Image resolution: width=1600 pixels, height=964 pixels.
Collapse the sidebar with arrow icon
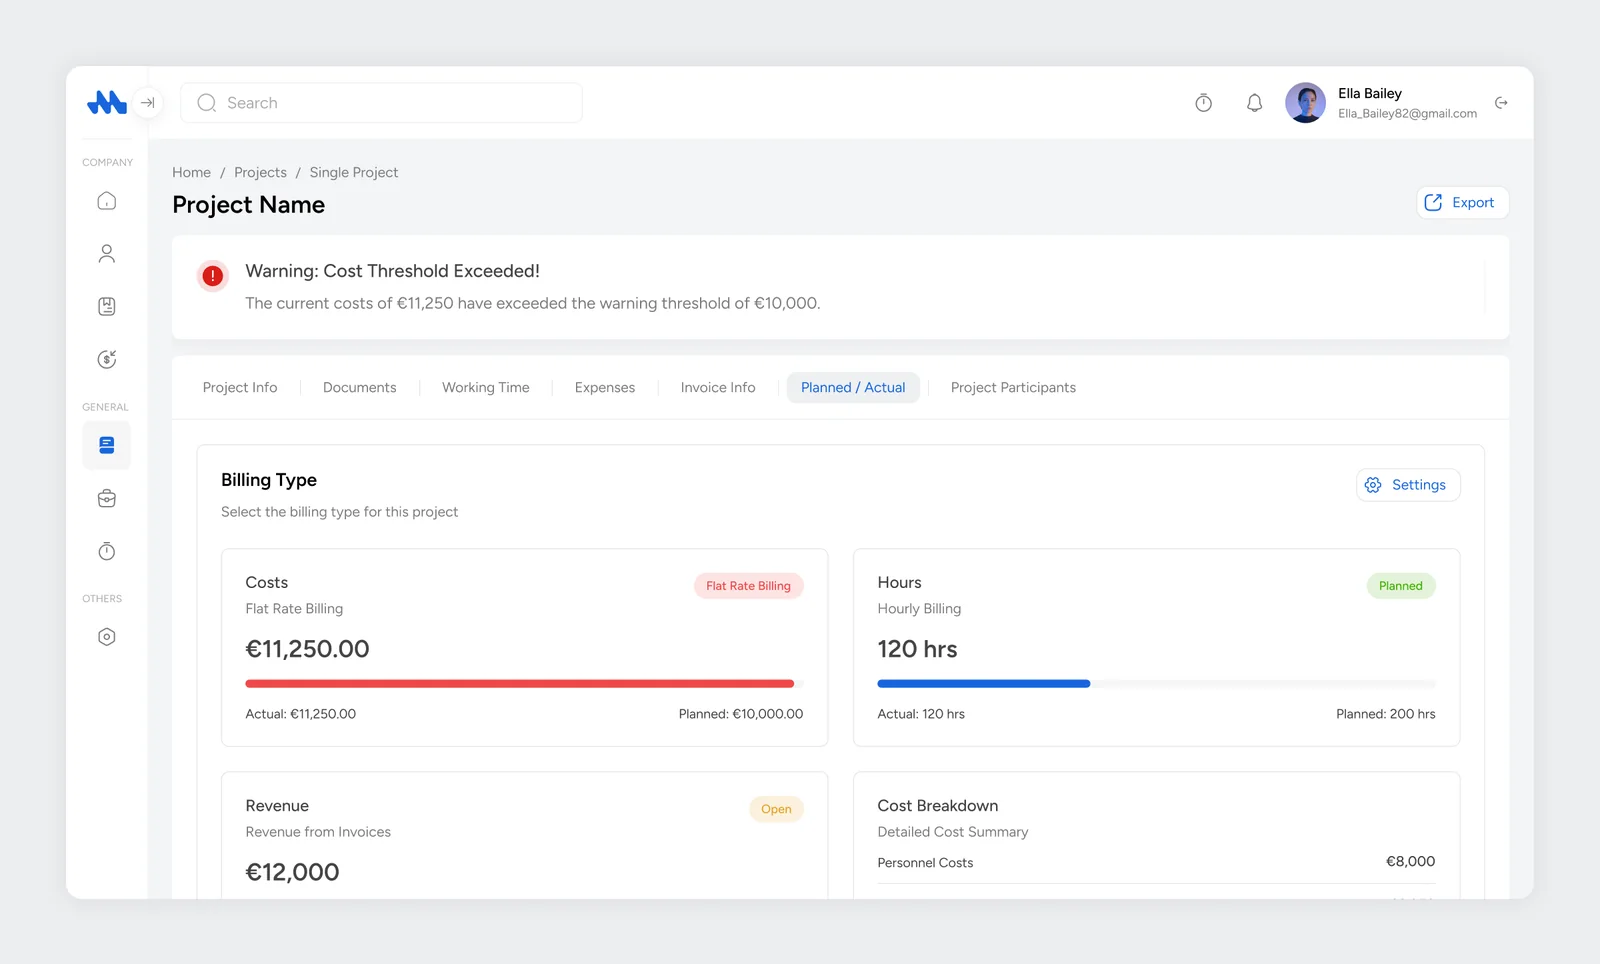[148, 102]
